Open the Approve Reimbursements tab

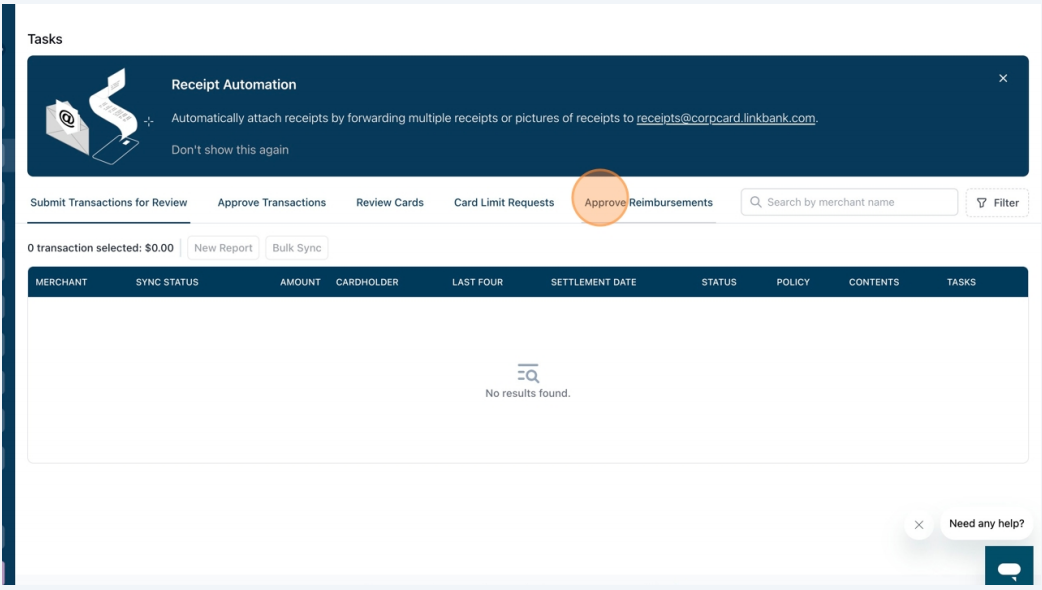649,203
